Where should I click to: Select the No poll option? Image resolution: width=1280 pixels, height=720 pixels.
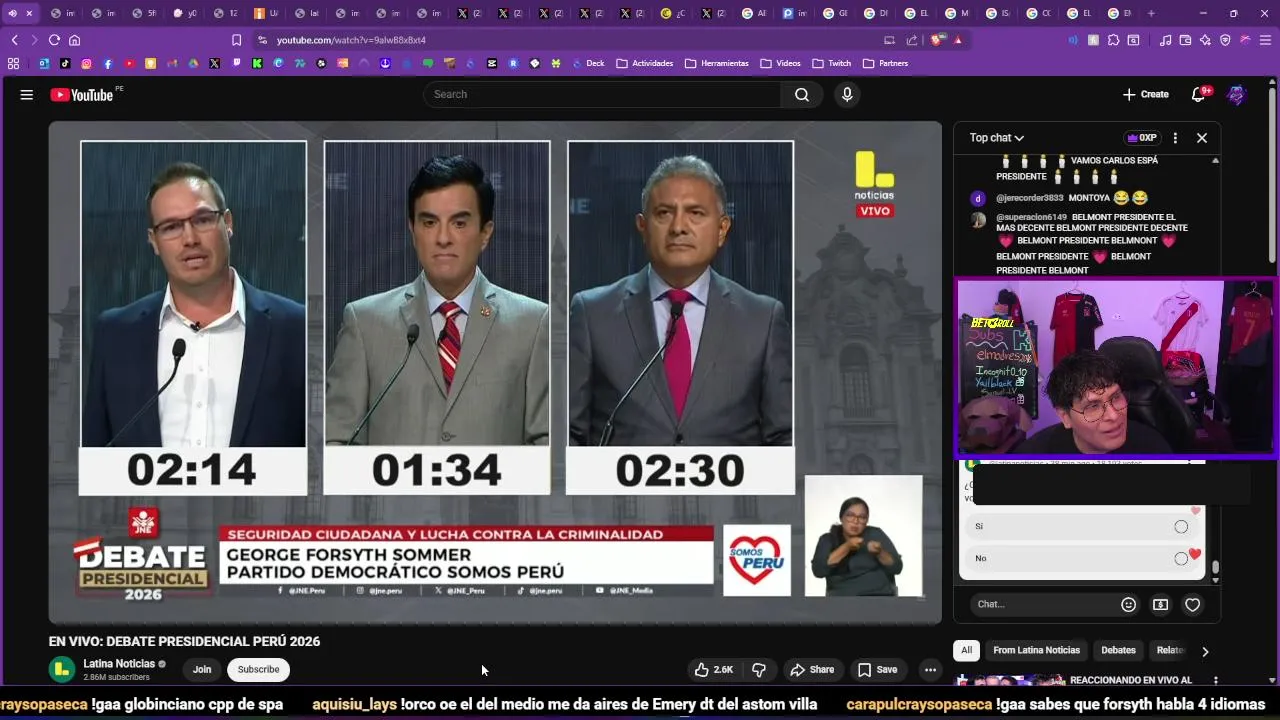[1082, 558]
